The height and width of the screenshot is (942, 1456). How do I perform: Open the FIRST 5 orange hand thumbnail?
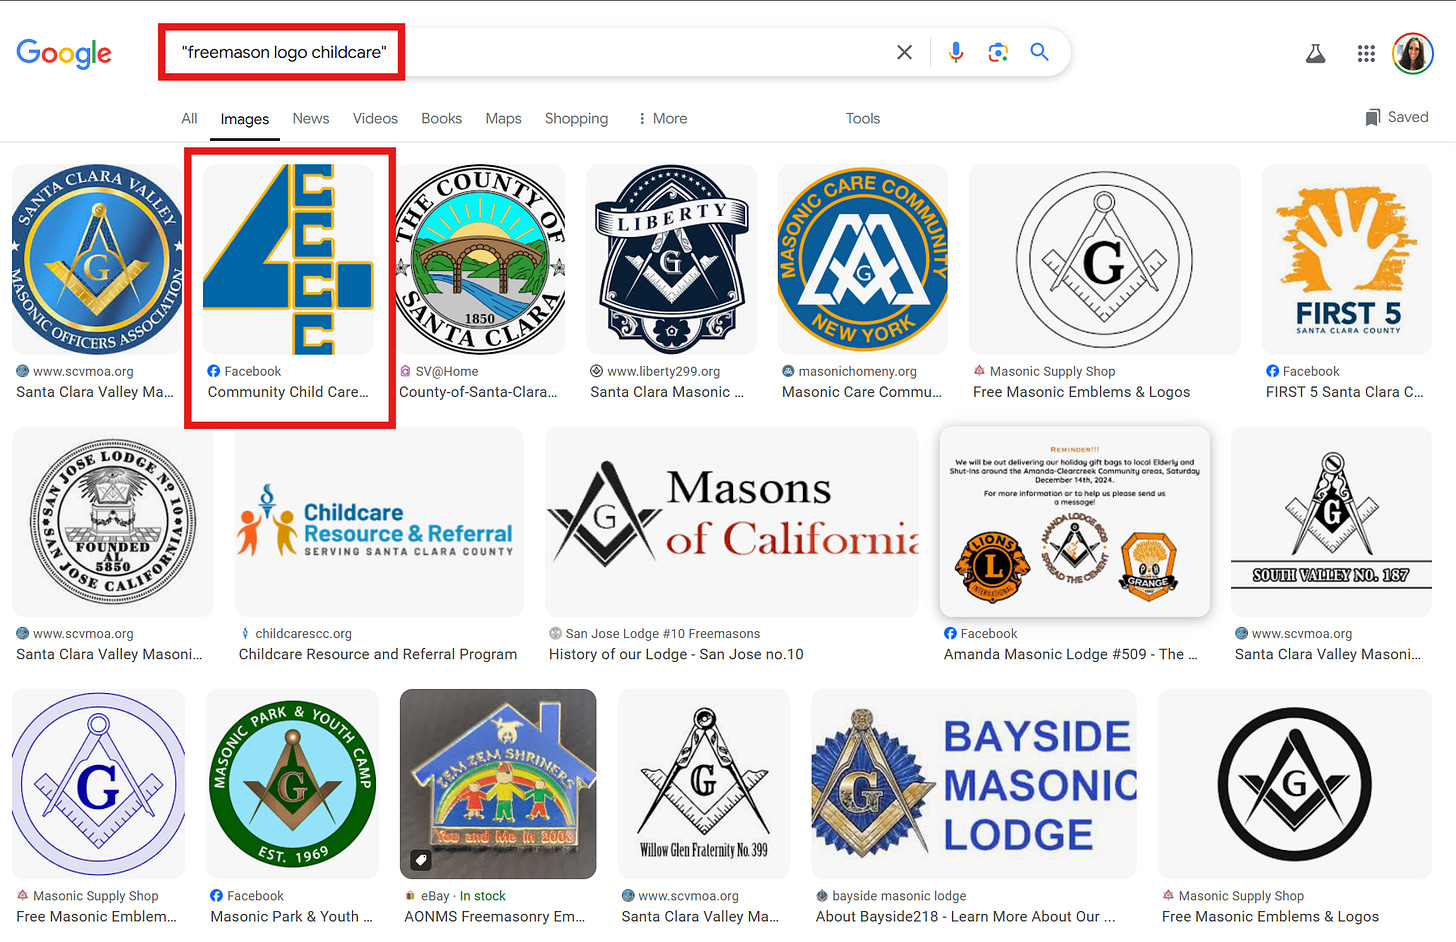1347,259
